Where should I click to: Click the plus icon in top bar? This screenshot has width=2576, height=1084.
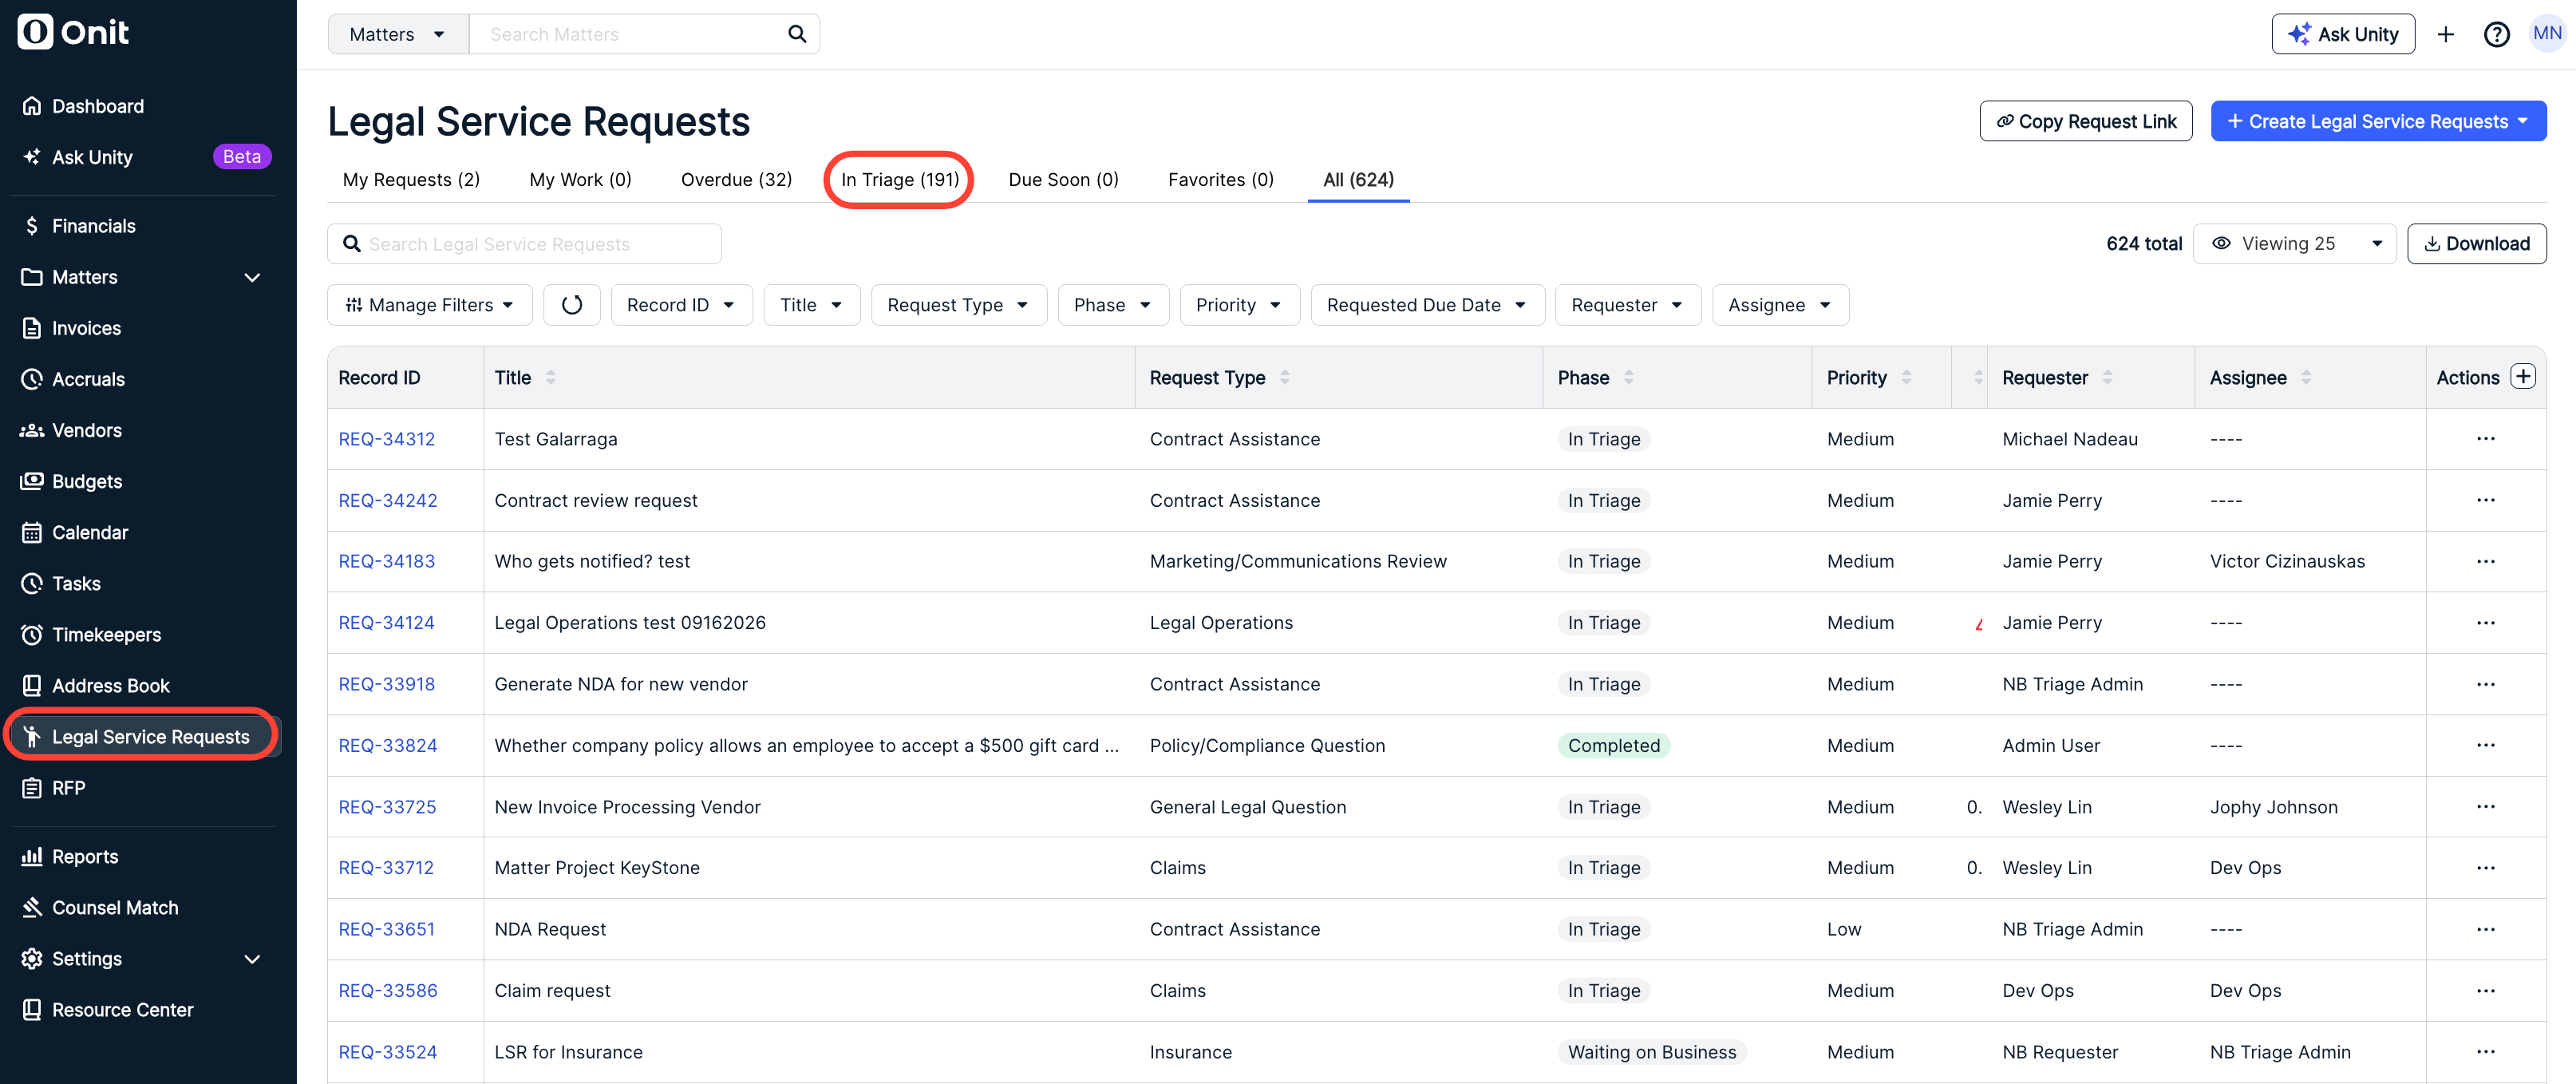pyautogui.click(x=2445, y=35)
